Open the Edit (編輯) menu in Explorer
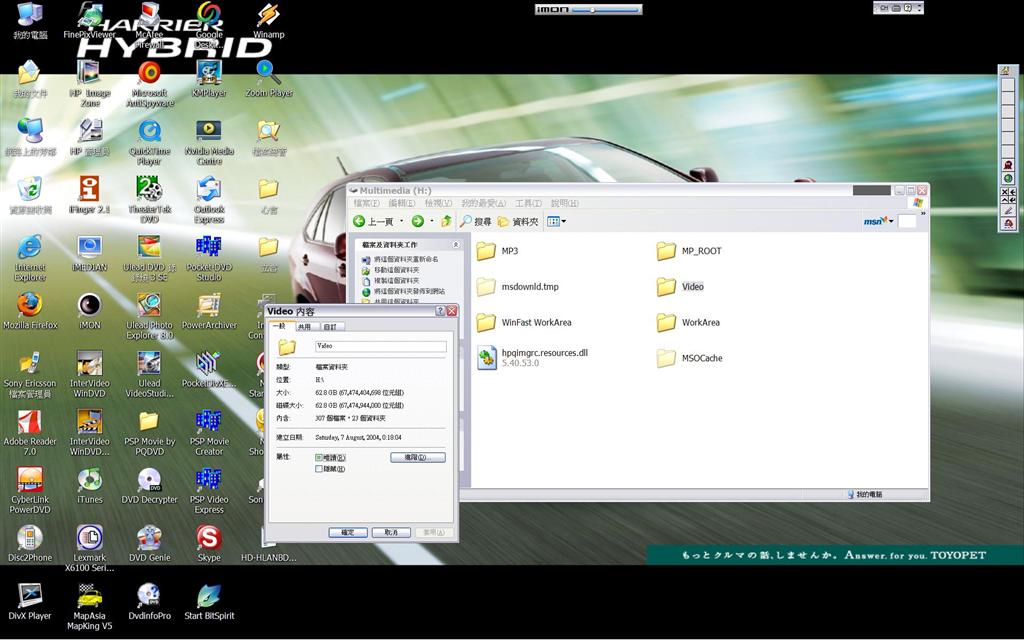Image resolution: width=1024 pixels, height=640 pixels. click(x=402, y=203)
